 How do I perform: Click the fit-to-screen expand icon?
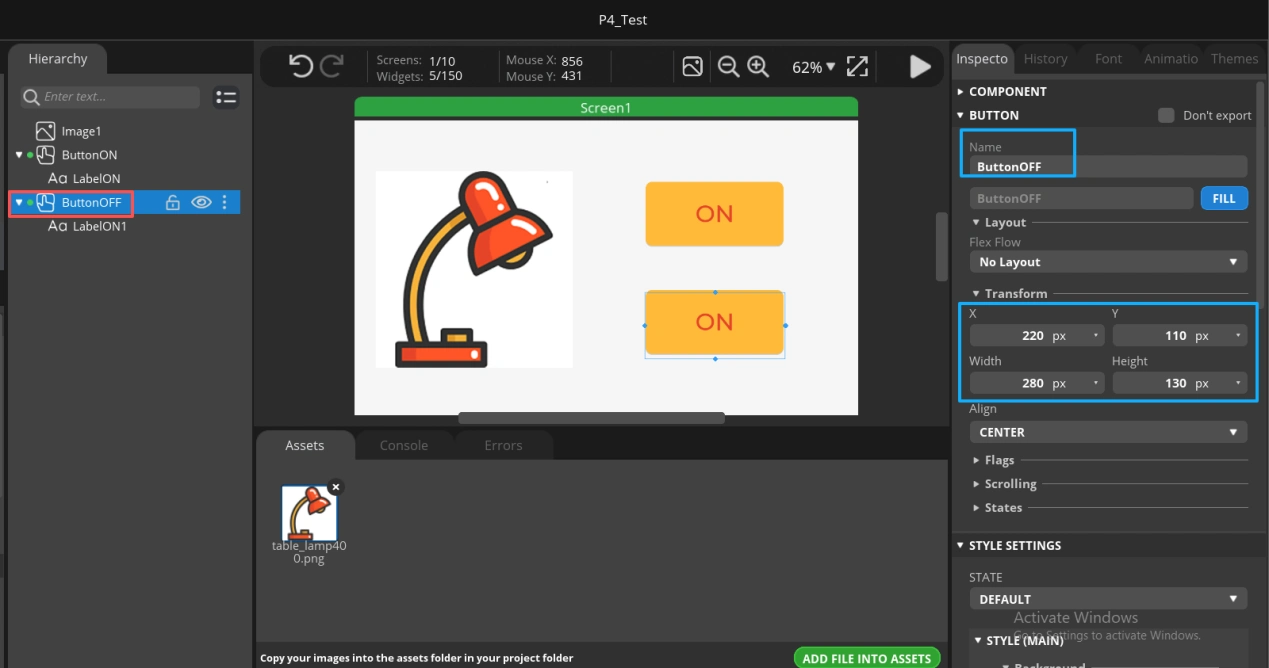pos(857,67)
